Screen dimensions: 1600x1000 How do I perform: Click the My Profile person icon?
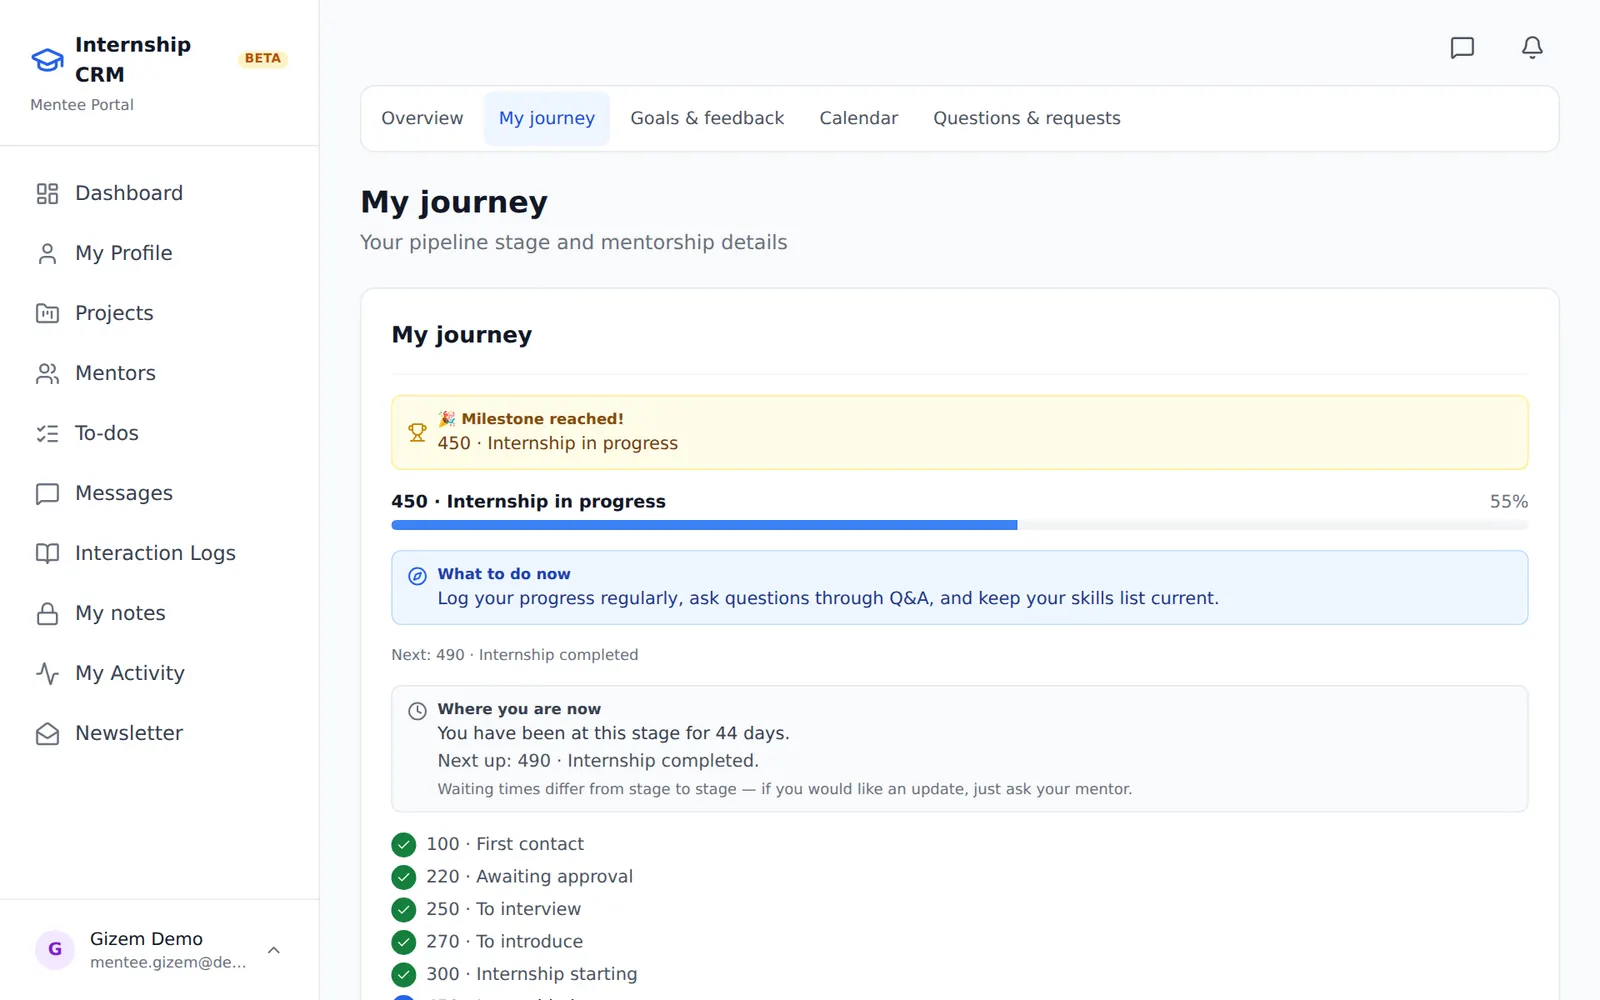[47, 253]
